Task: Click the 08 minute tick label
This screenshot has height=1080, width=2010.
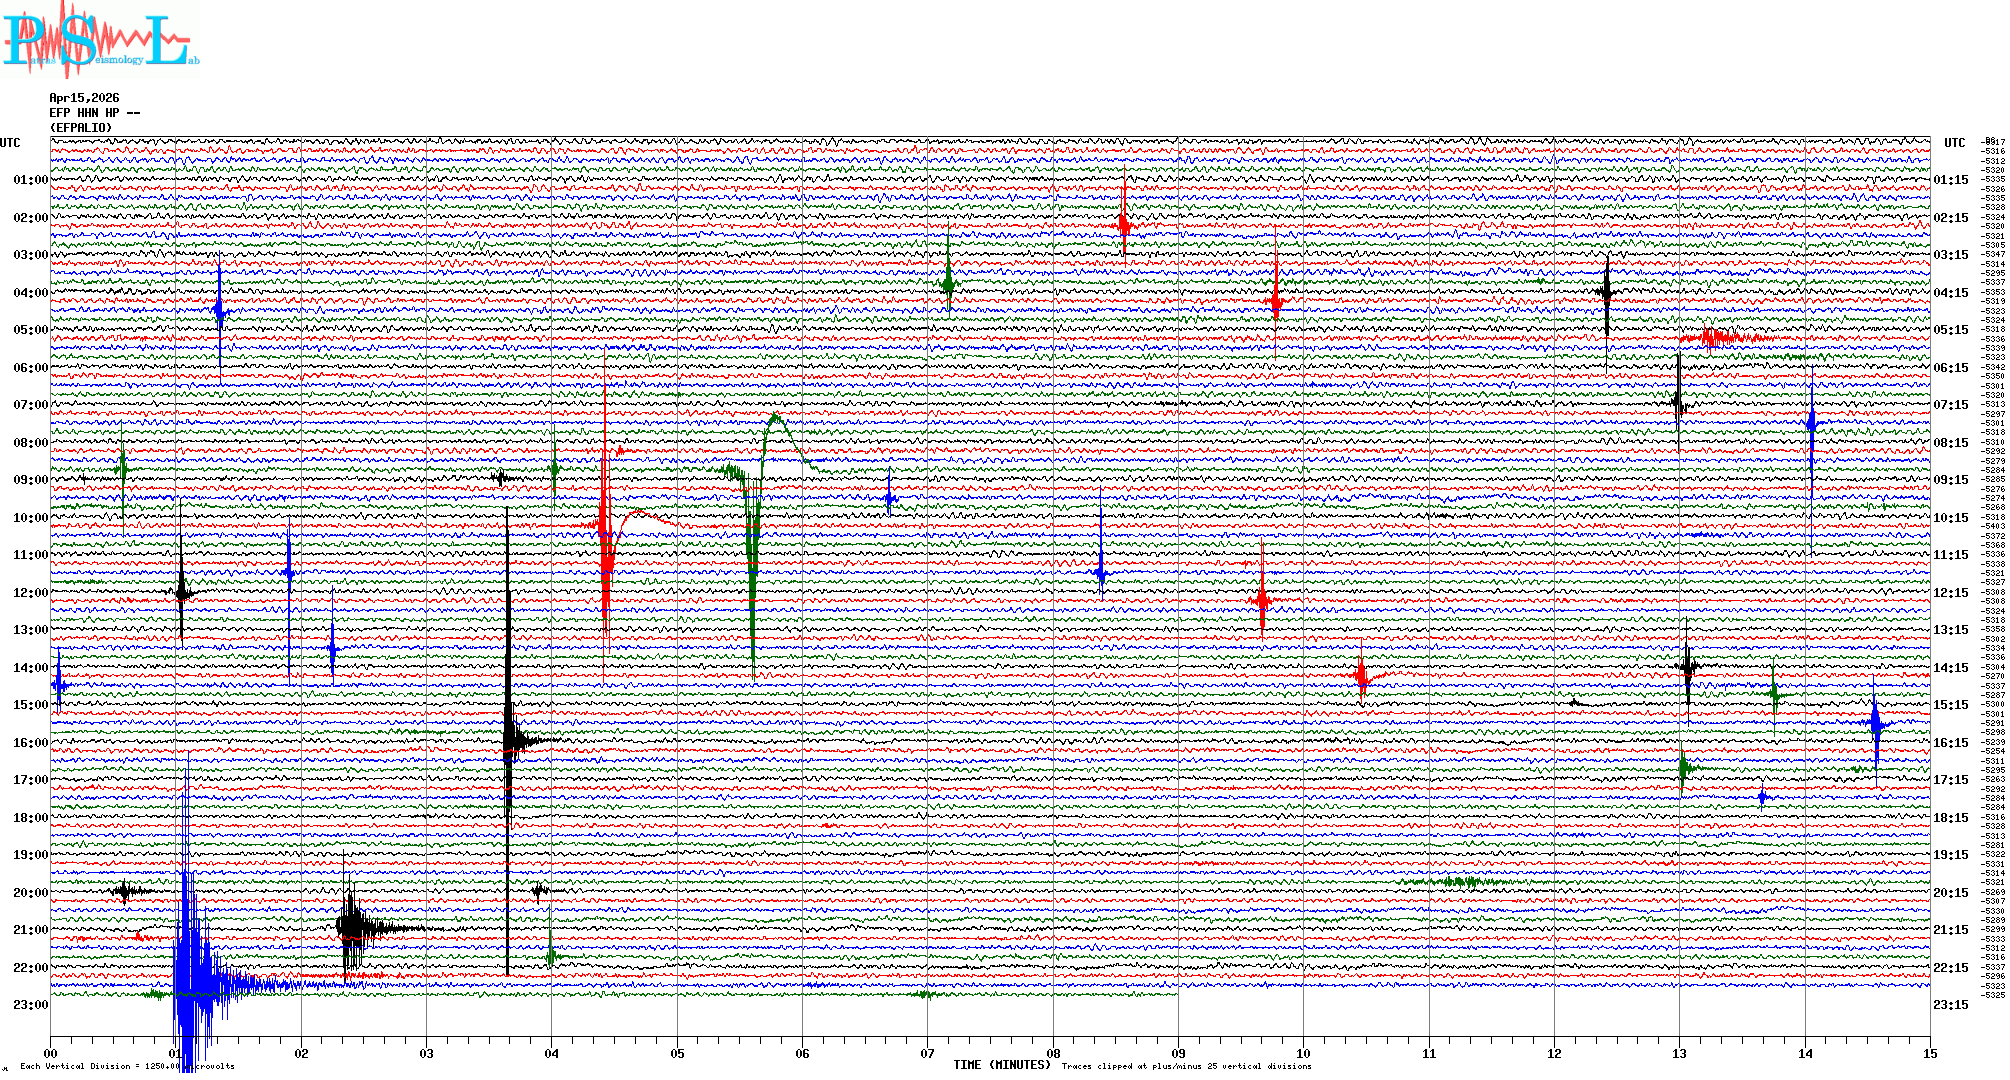Action: tap(1053, 1053)
